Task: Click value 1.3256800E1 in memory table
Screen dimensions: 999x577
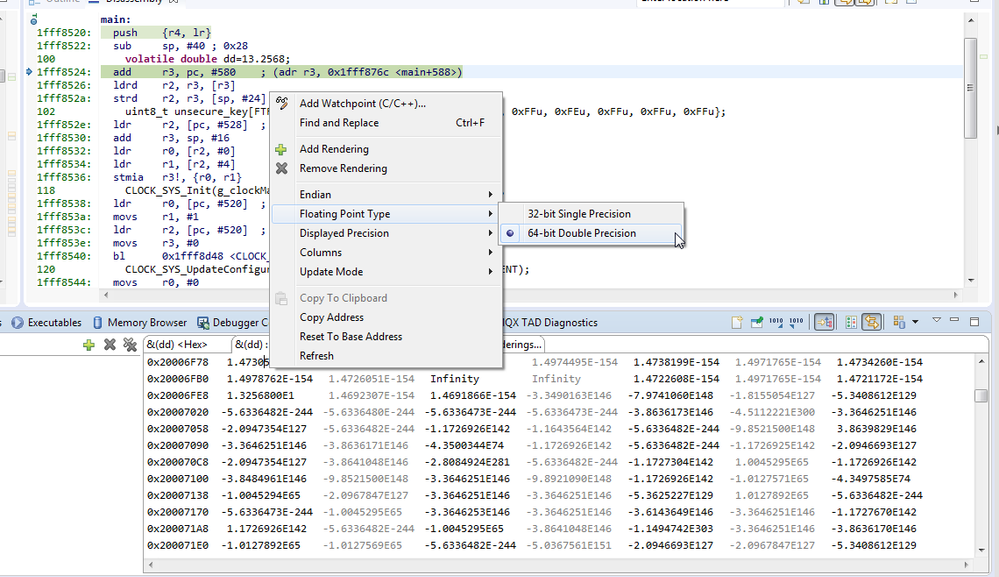Action: 261,395
